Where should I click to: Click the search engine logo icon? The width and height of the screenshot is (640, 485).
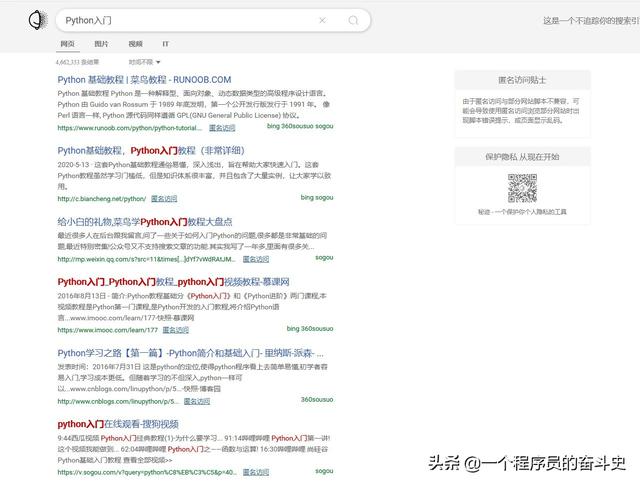click(38, 20)
